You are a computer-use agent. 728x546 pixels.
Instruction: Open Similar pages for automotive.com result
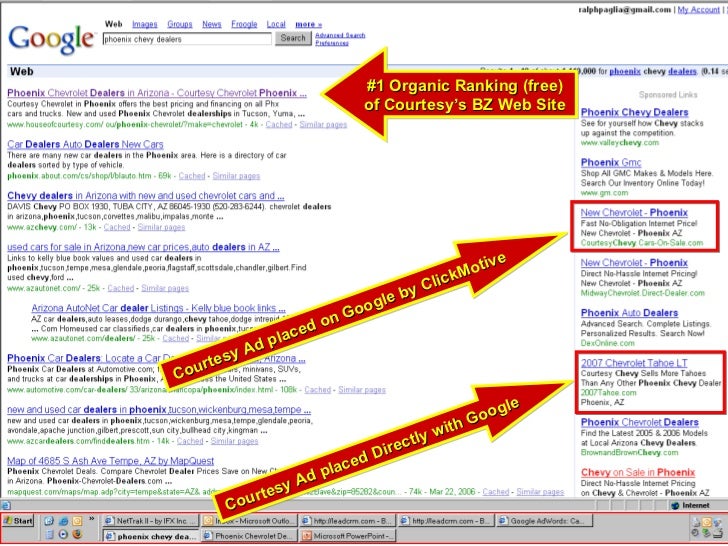362,390
